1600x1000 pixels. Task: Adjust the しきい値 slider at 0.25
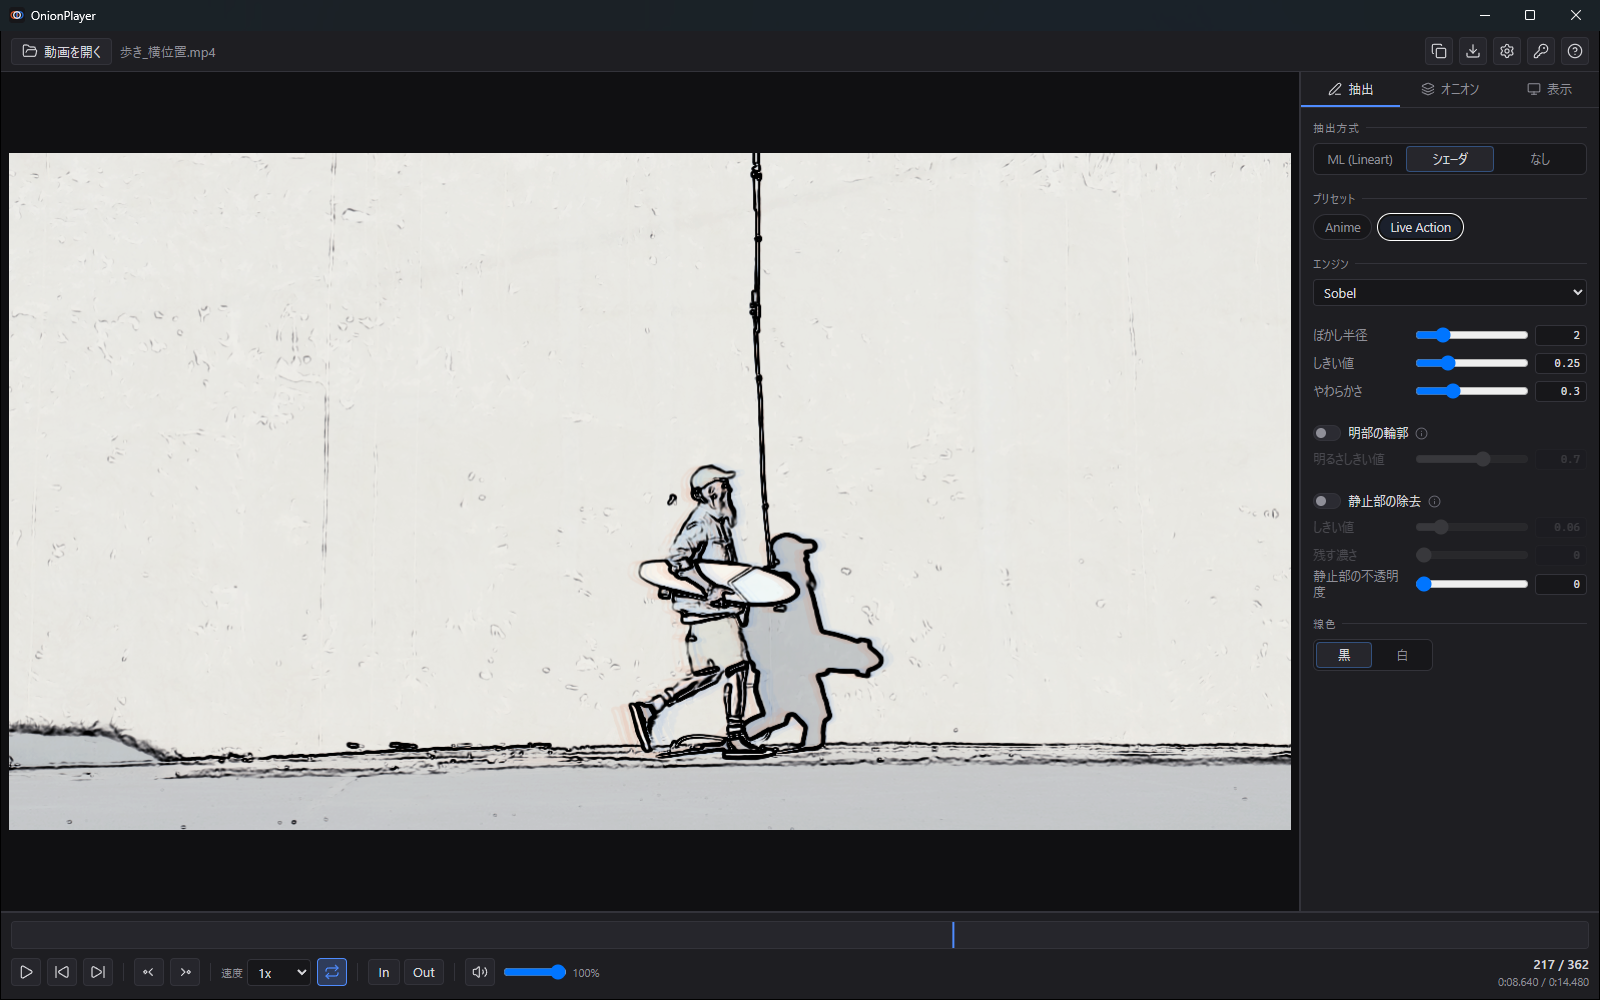[1472, 363]
